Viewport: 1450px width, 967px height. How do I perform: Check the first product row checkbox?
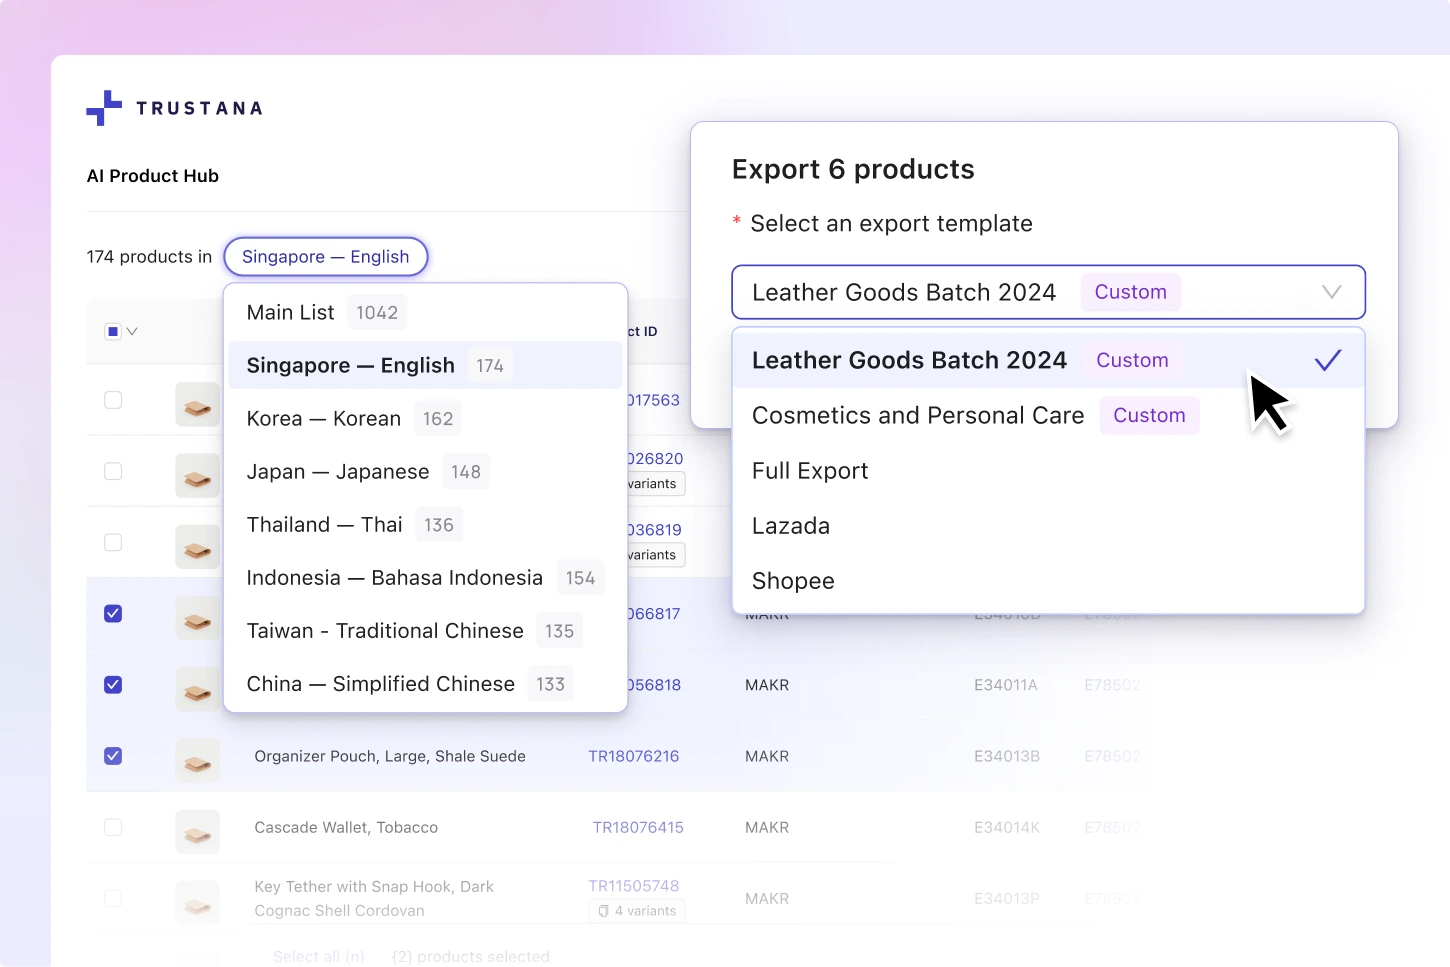113,400
